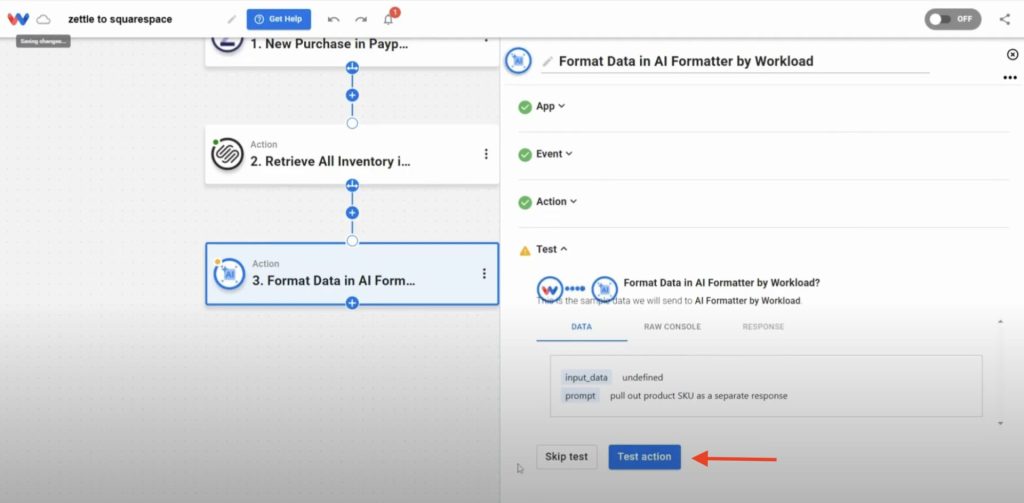Select the input_data field label
This screenshot has height=503, width=1024.
(586, 378)
